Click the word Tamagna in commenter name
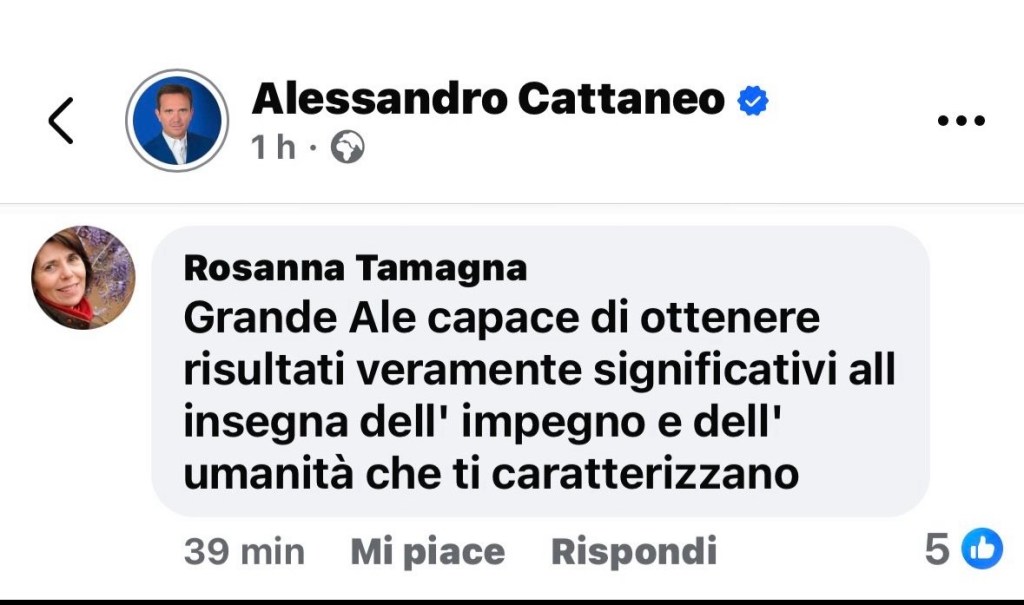The image size is (1024, 605). tap(441, 269)
